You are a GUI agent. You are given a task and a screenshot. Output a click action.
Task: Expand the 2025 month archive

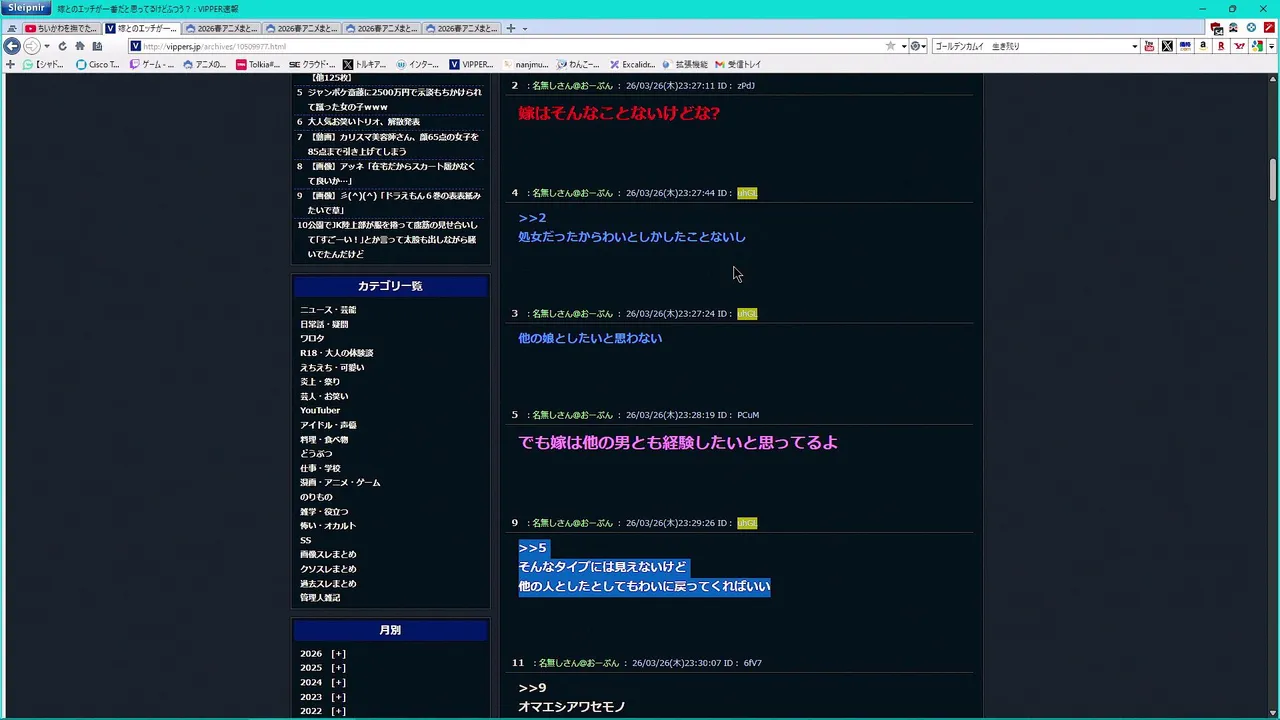click(338, 668)
